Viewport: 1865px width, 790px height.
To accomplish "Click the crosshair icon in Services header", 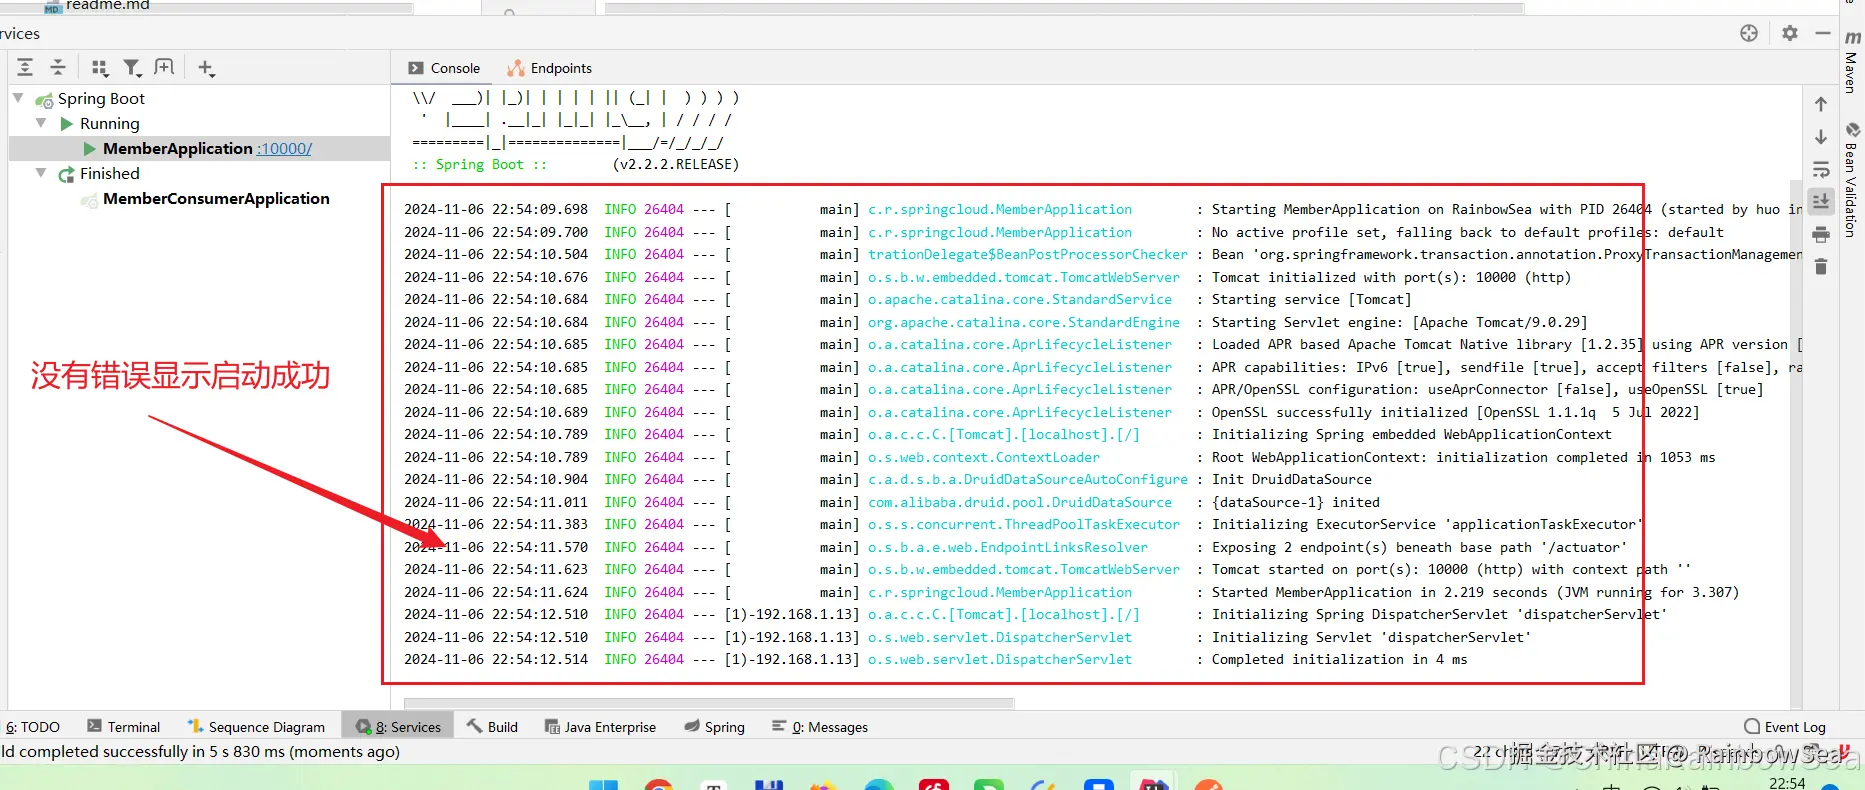I will click(1749, 33).
